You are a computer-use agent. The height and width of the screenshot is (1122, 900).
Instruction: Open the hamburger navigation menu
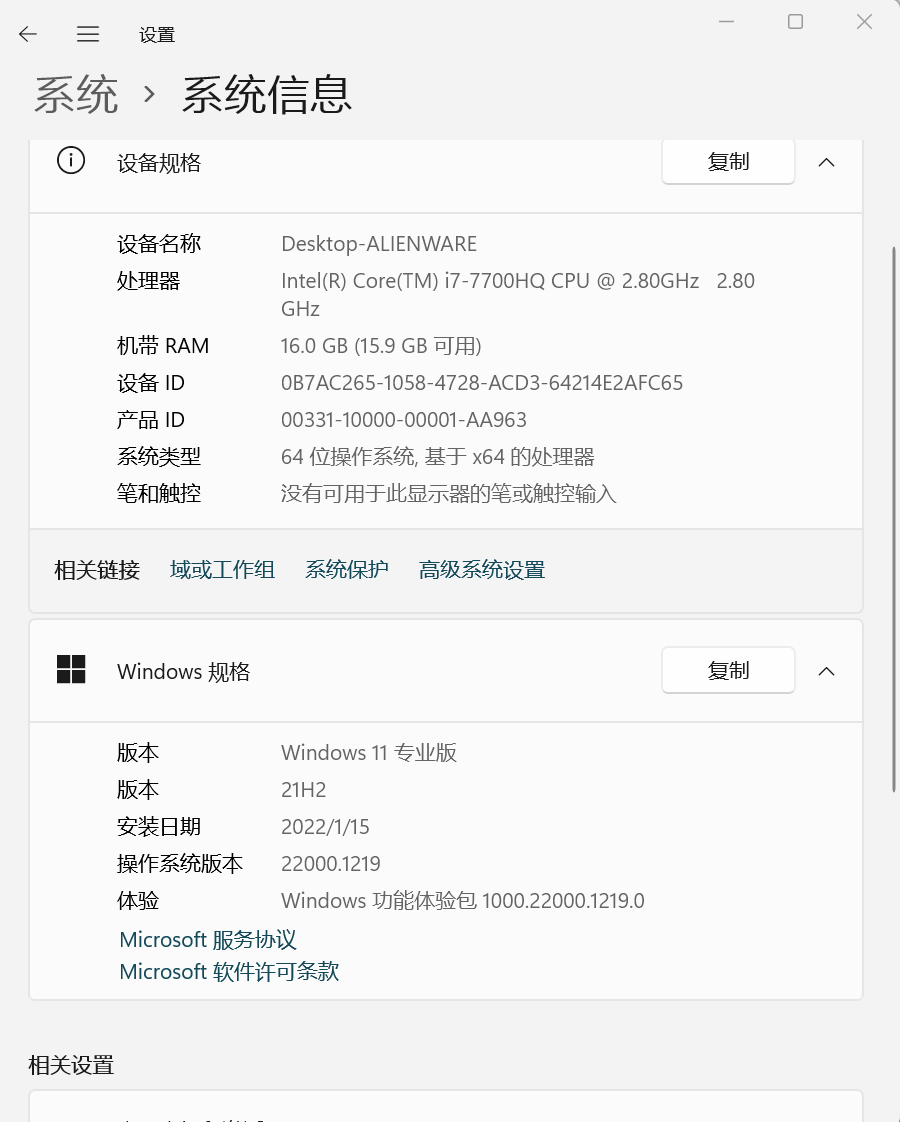pos(88,34)
